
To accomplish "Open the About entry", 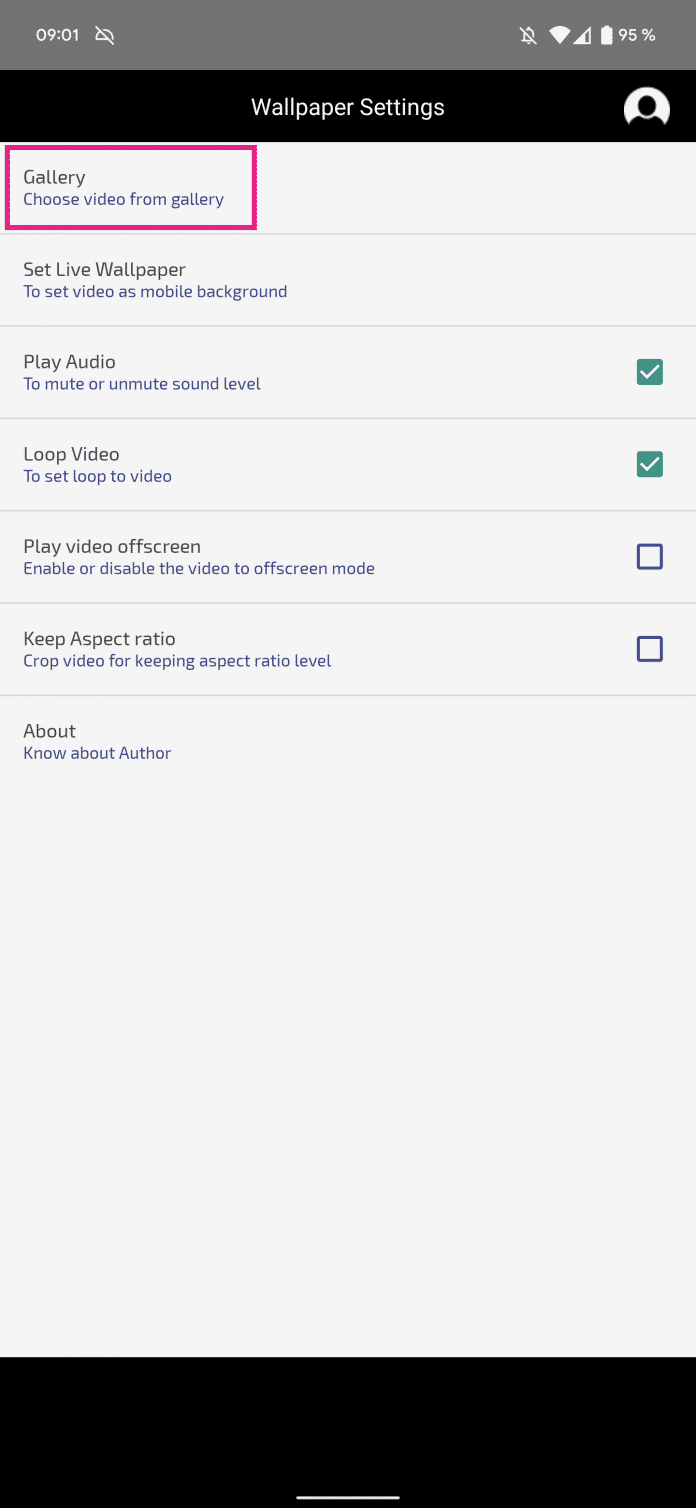I will pos(97,741).
